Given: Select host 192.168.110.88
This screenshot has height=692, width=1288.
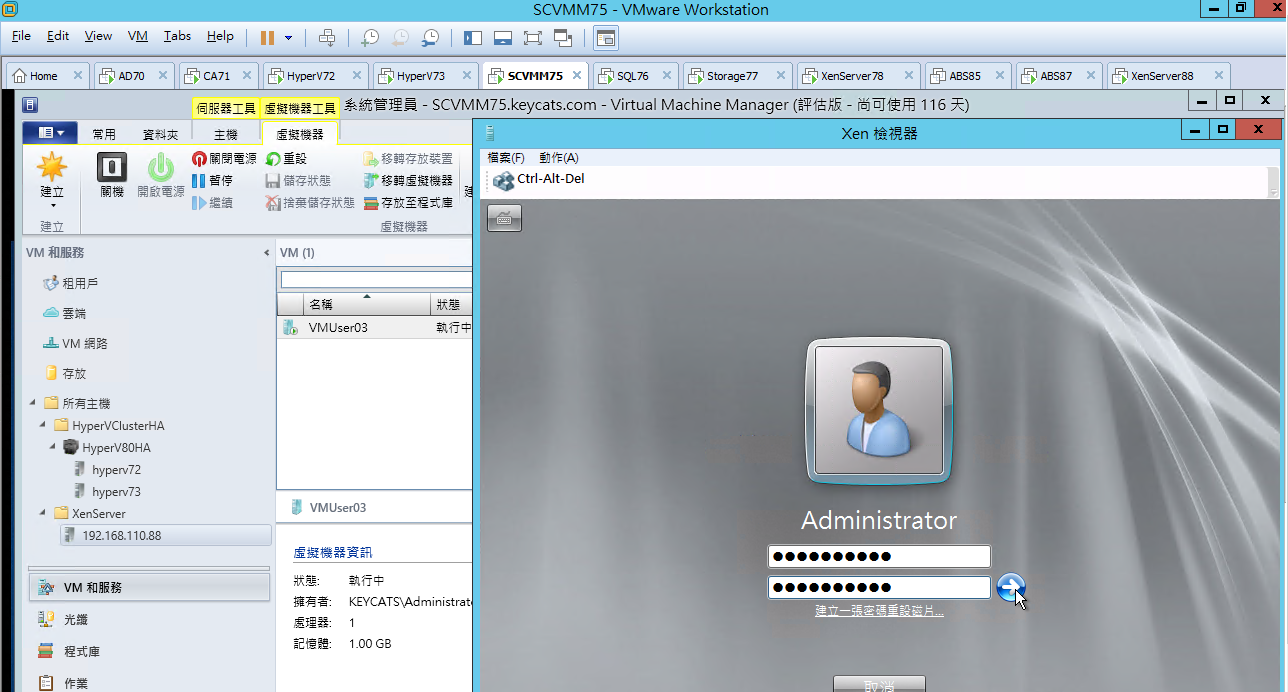Looking at the screenshot, I should pyautogui.click(x=165, y=535).
